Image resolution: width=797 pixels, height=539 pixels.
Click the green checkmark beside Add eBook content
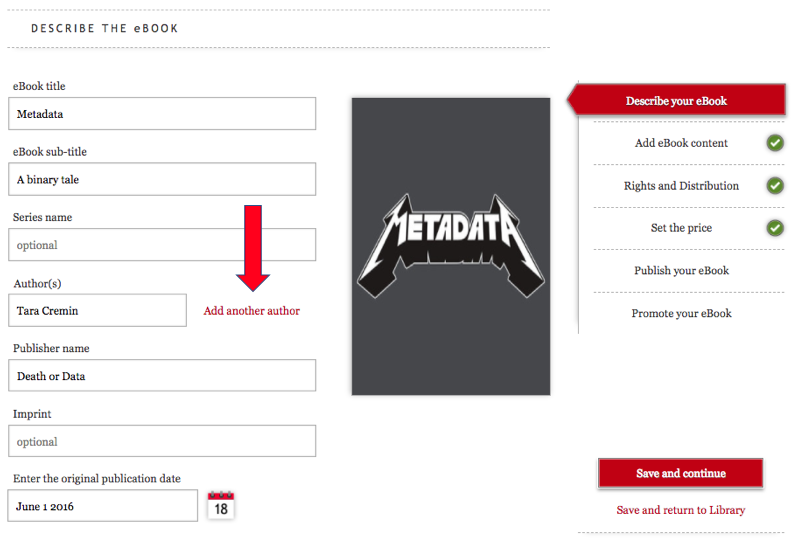775,143
